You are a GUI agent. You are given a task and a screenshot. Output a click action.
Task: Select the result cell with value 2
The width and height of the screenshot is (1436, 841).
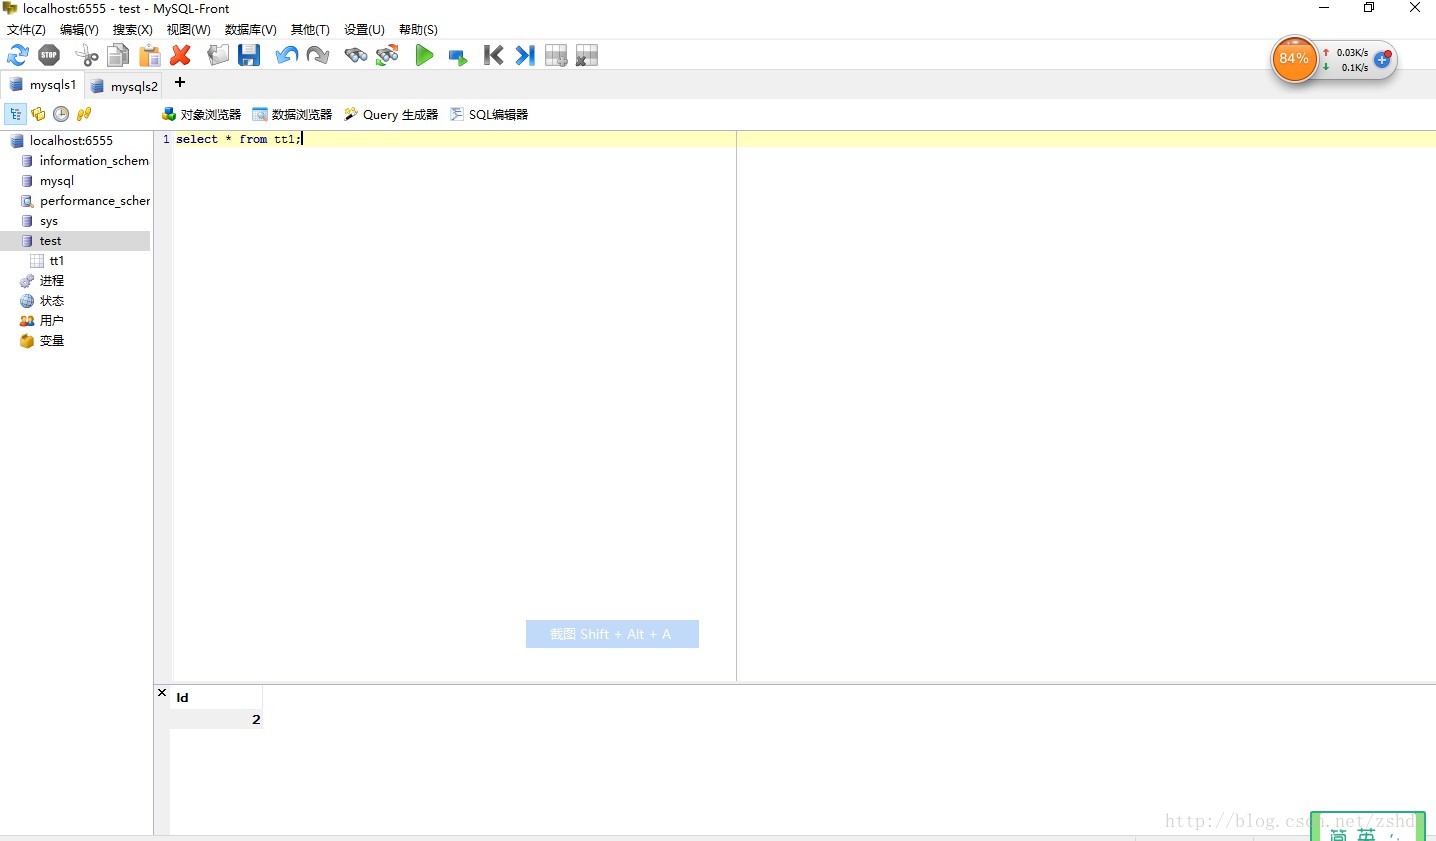[x=216, y=719]
